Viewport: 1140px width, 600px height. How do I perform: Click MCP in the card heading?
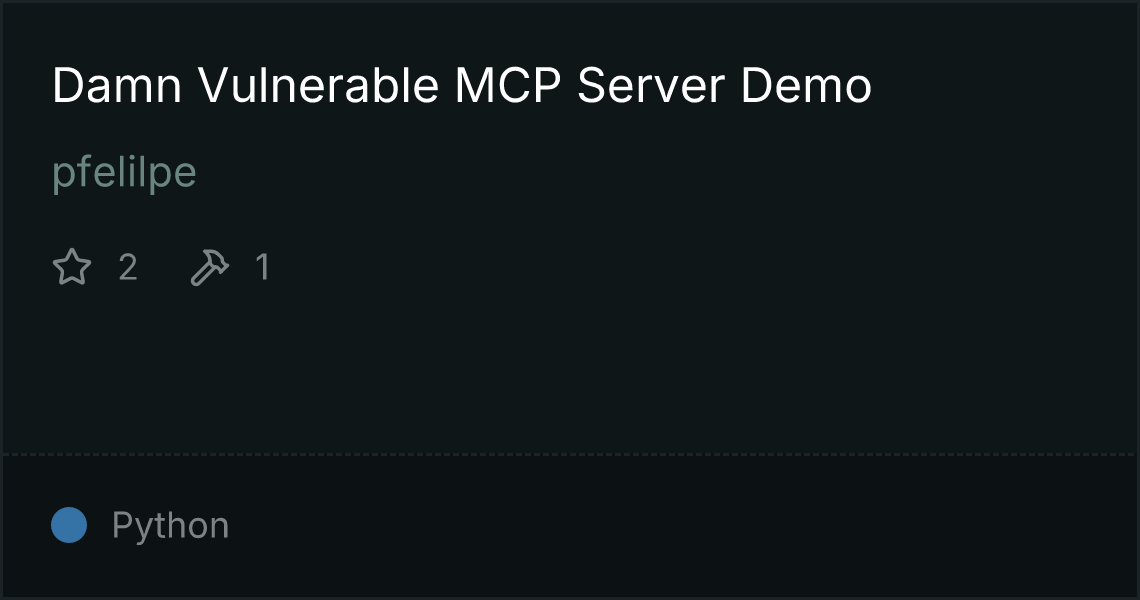[x=507, y=86]
